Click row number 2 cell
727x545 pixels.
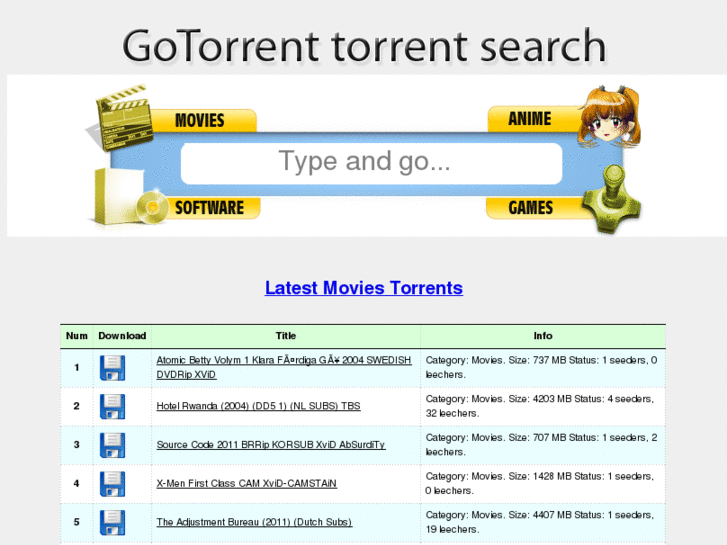point(77,406)
